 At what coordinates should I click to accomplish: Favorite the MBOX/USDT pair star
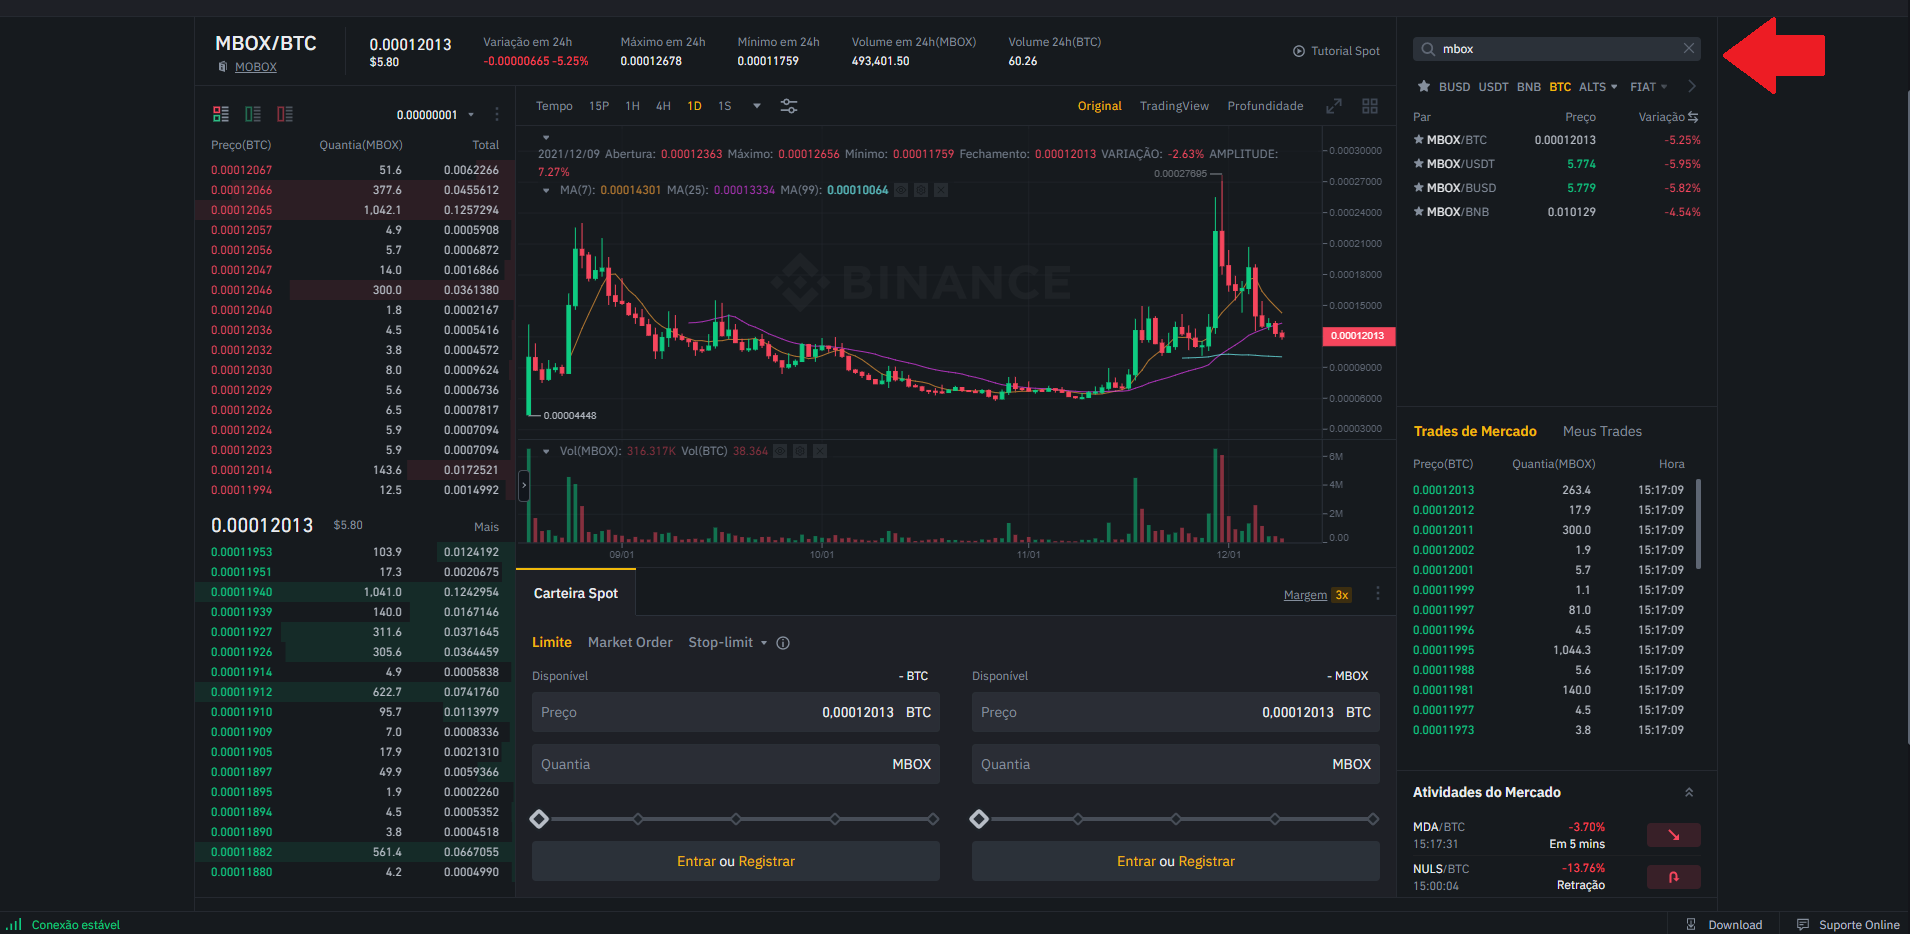click(1418, 164)
